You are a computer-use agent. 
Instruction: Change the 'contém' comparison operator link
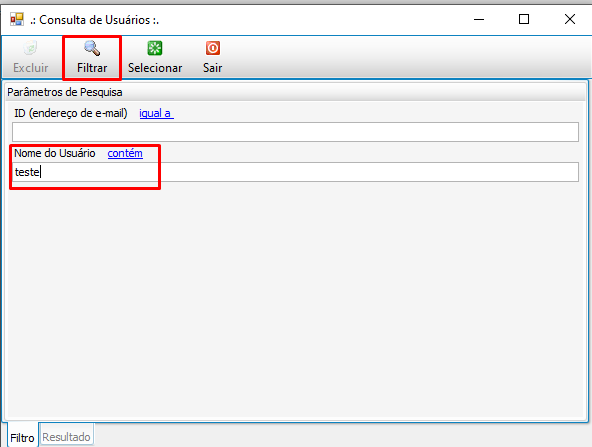125,153
